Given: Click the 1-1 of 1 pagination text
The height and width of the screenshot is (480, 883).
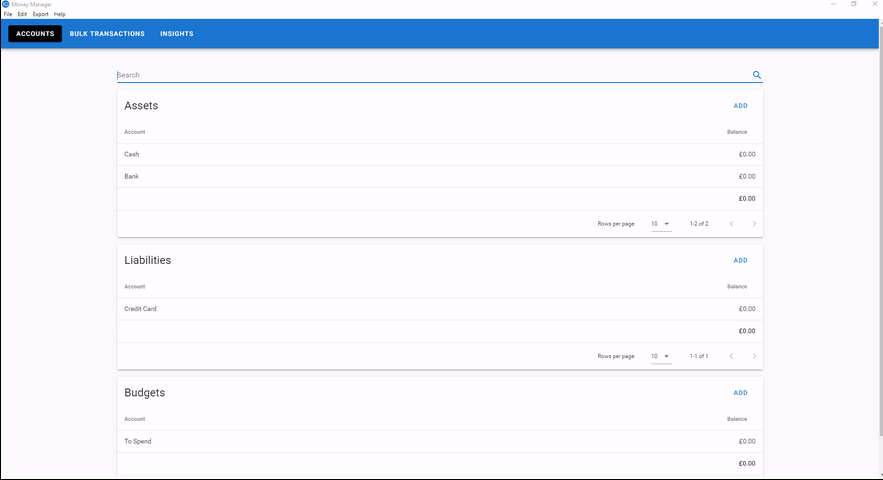Looking at the screenshot, I should point(699,357).
